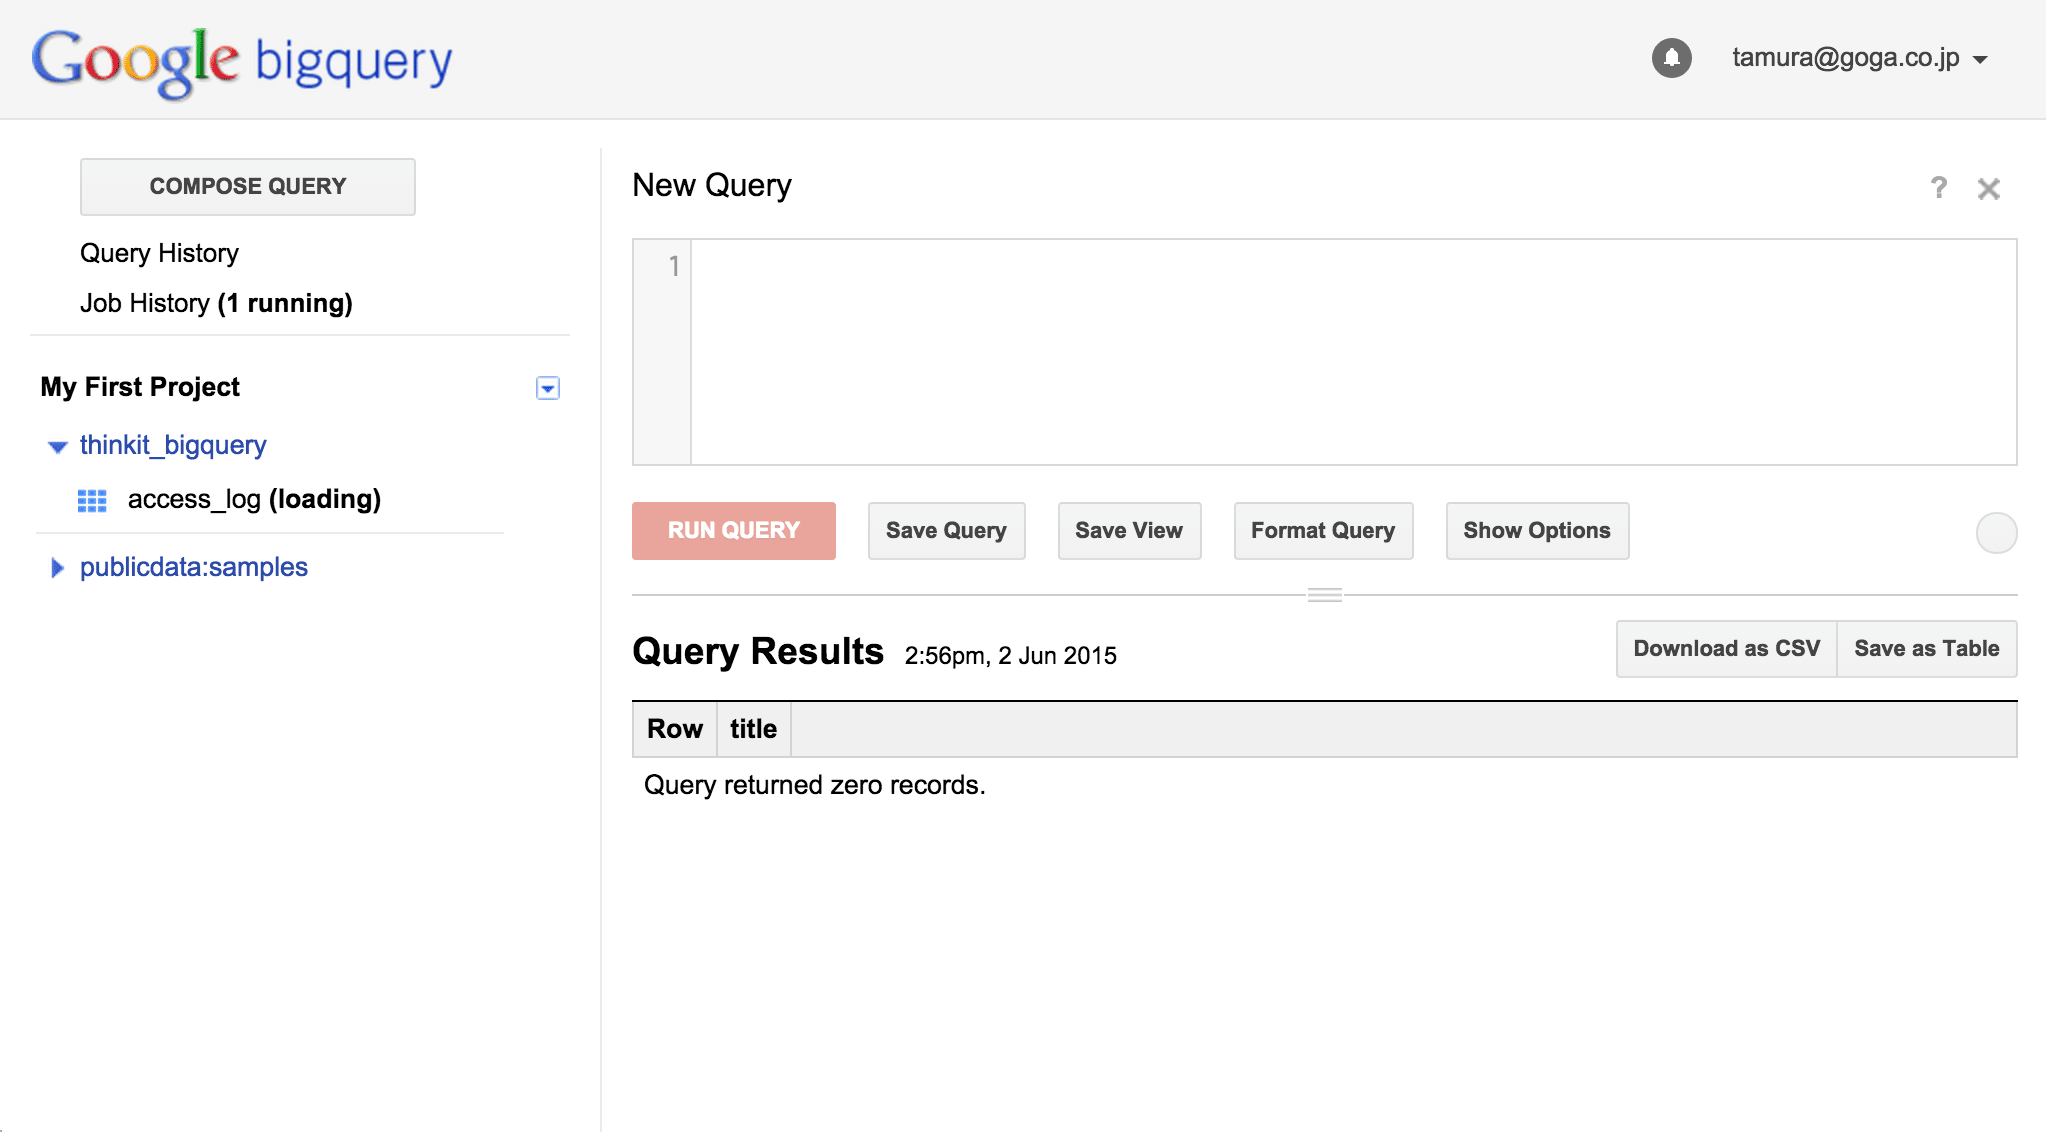Click inside the query editor text area
Screen dimensions: 2046x1132
coord(1353,352)
